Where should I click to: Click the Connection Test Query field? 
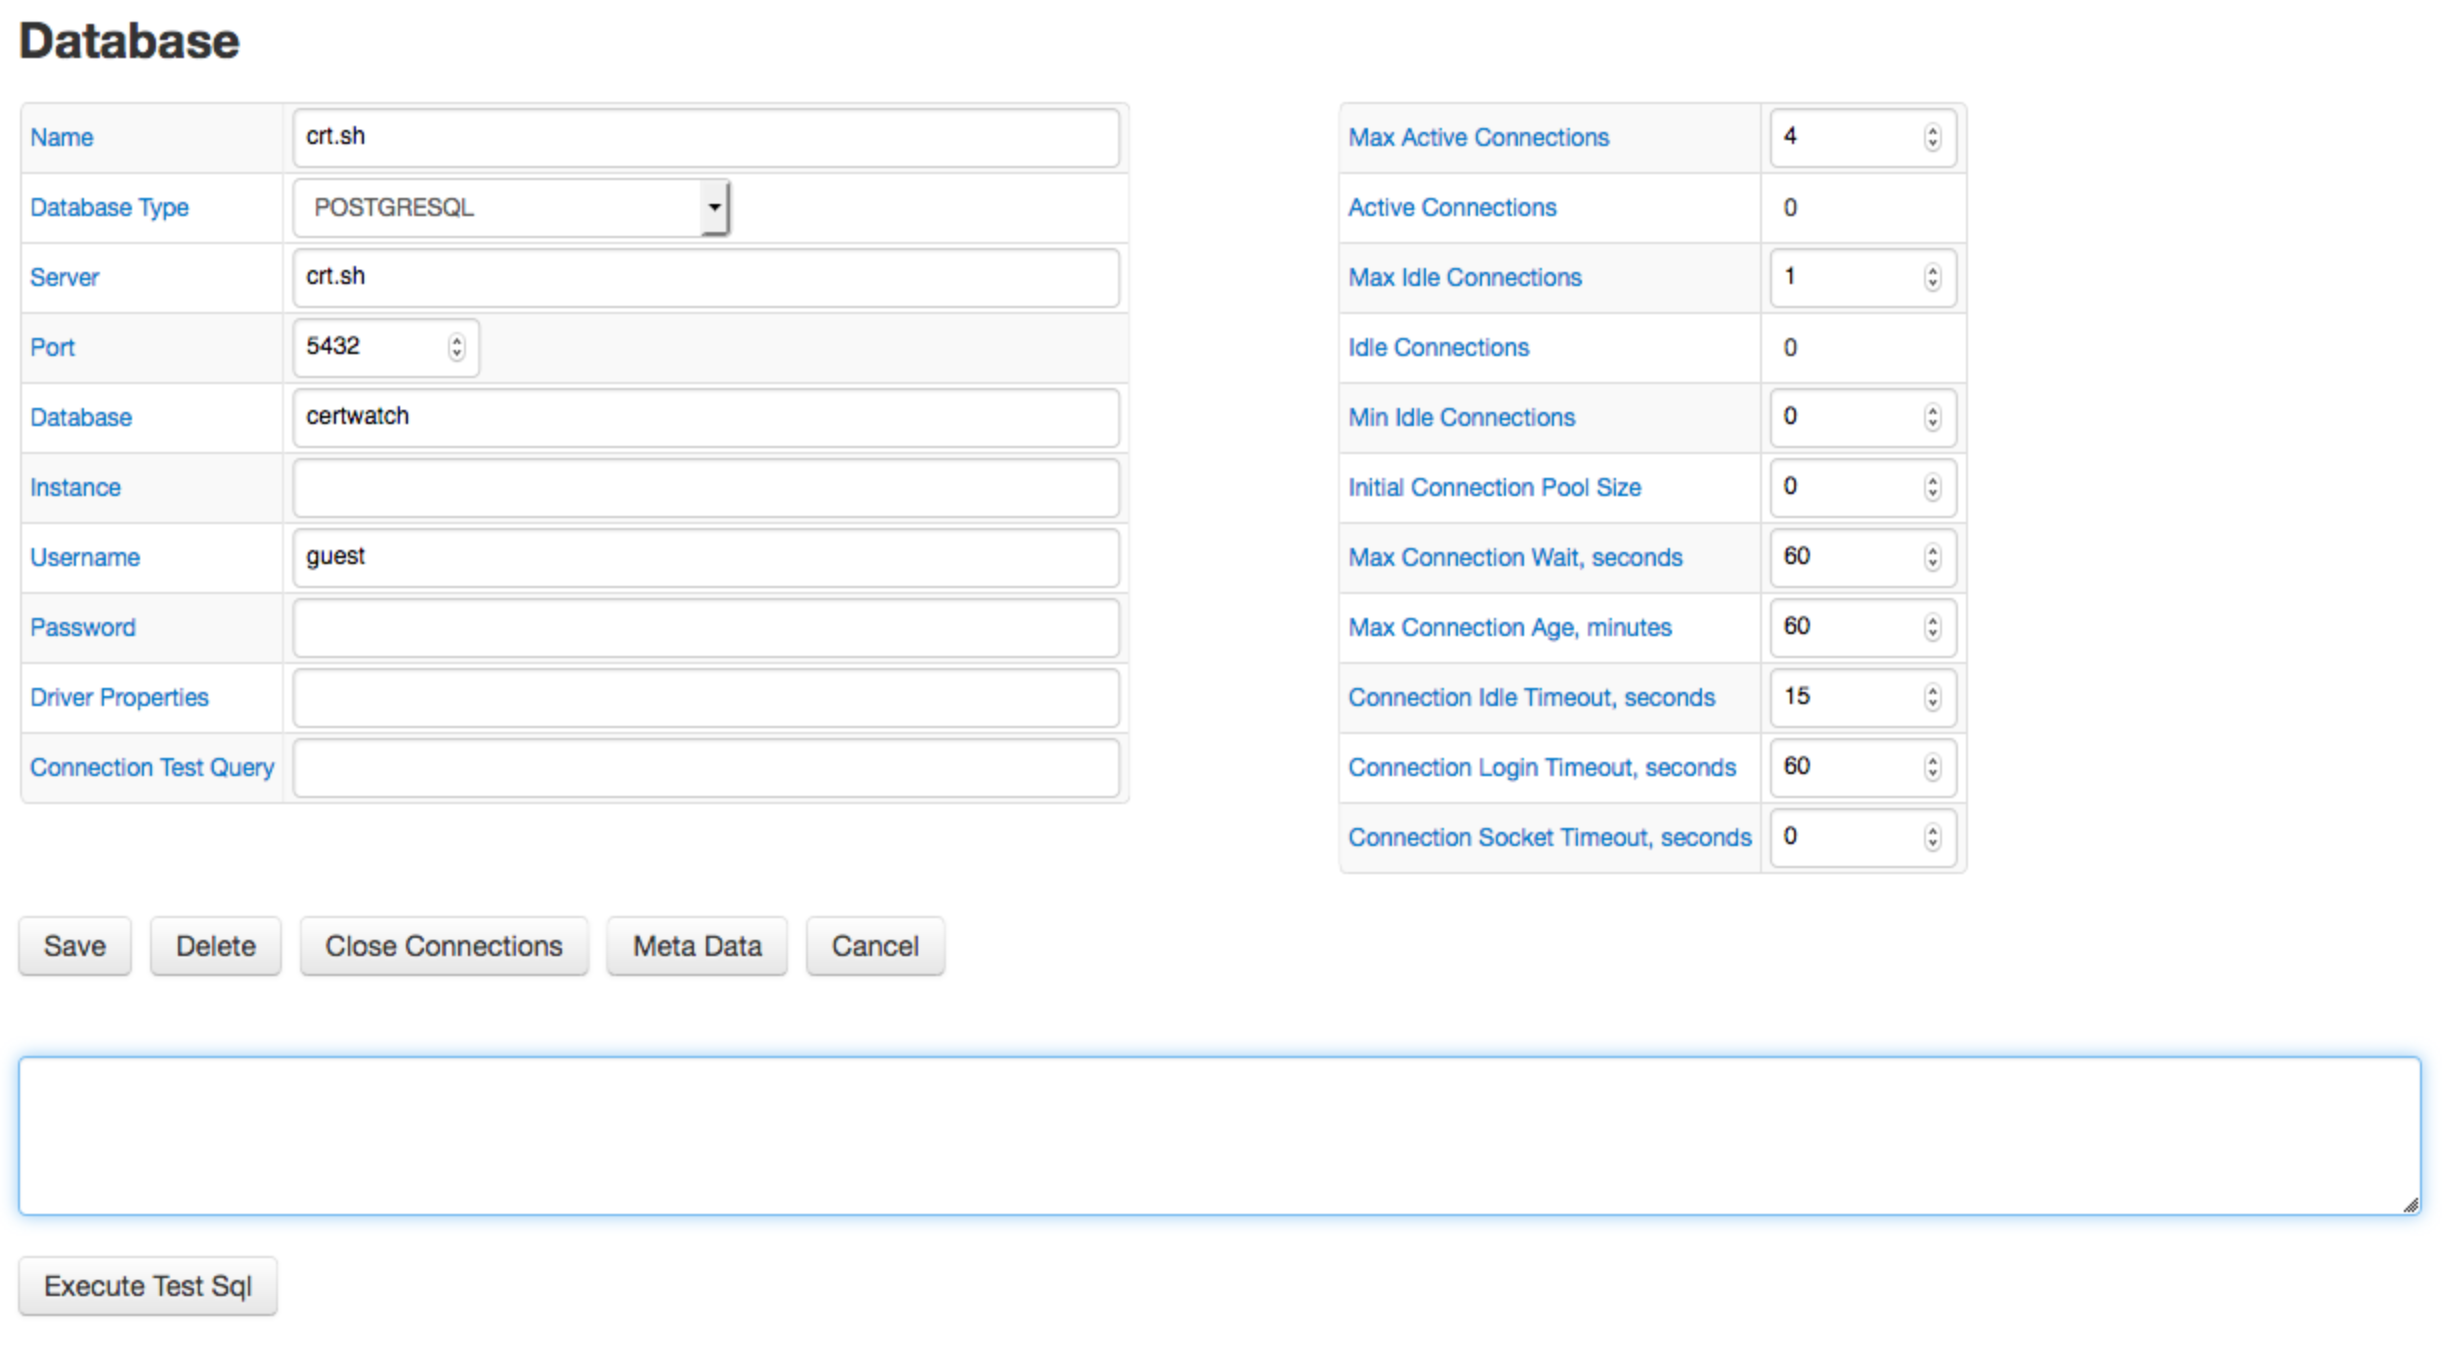(706, 768)
